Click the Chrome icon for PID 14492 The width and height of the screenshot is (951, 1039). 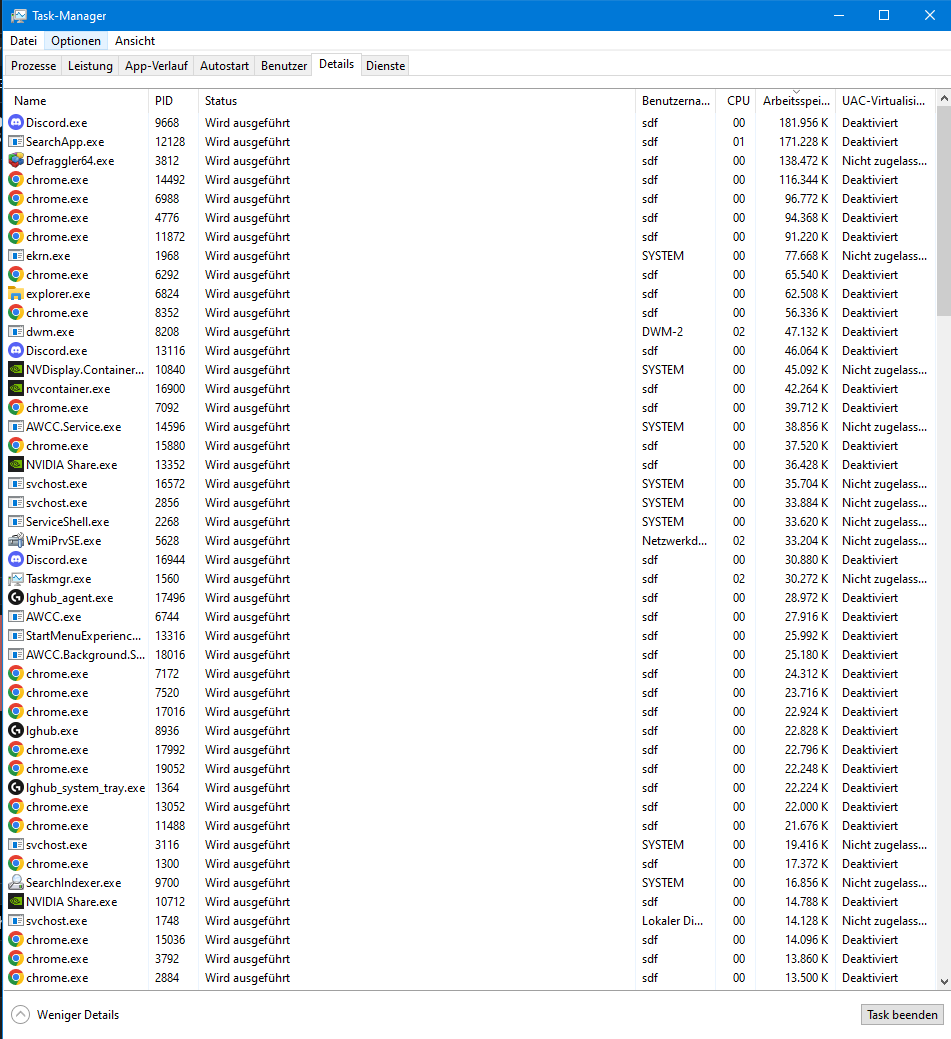pos(16,180)
